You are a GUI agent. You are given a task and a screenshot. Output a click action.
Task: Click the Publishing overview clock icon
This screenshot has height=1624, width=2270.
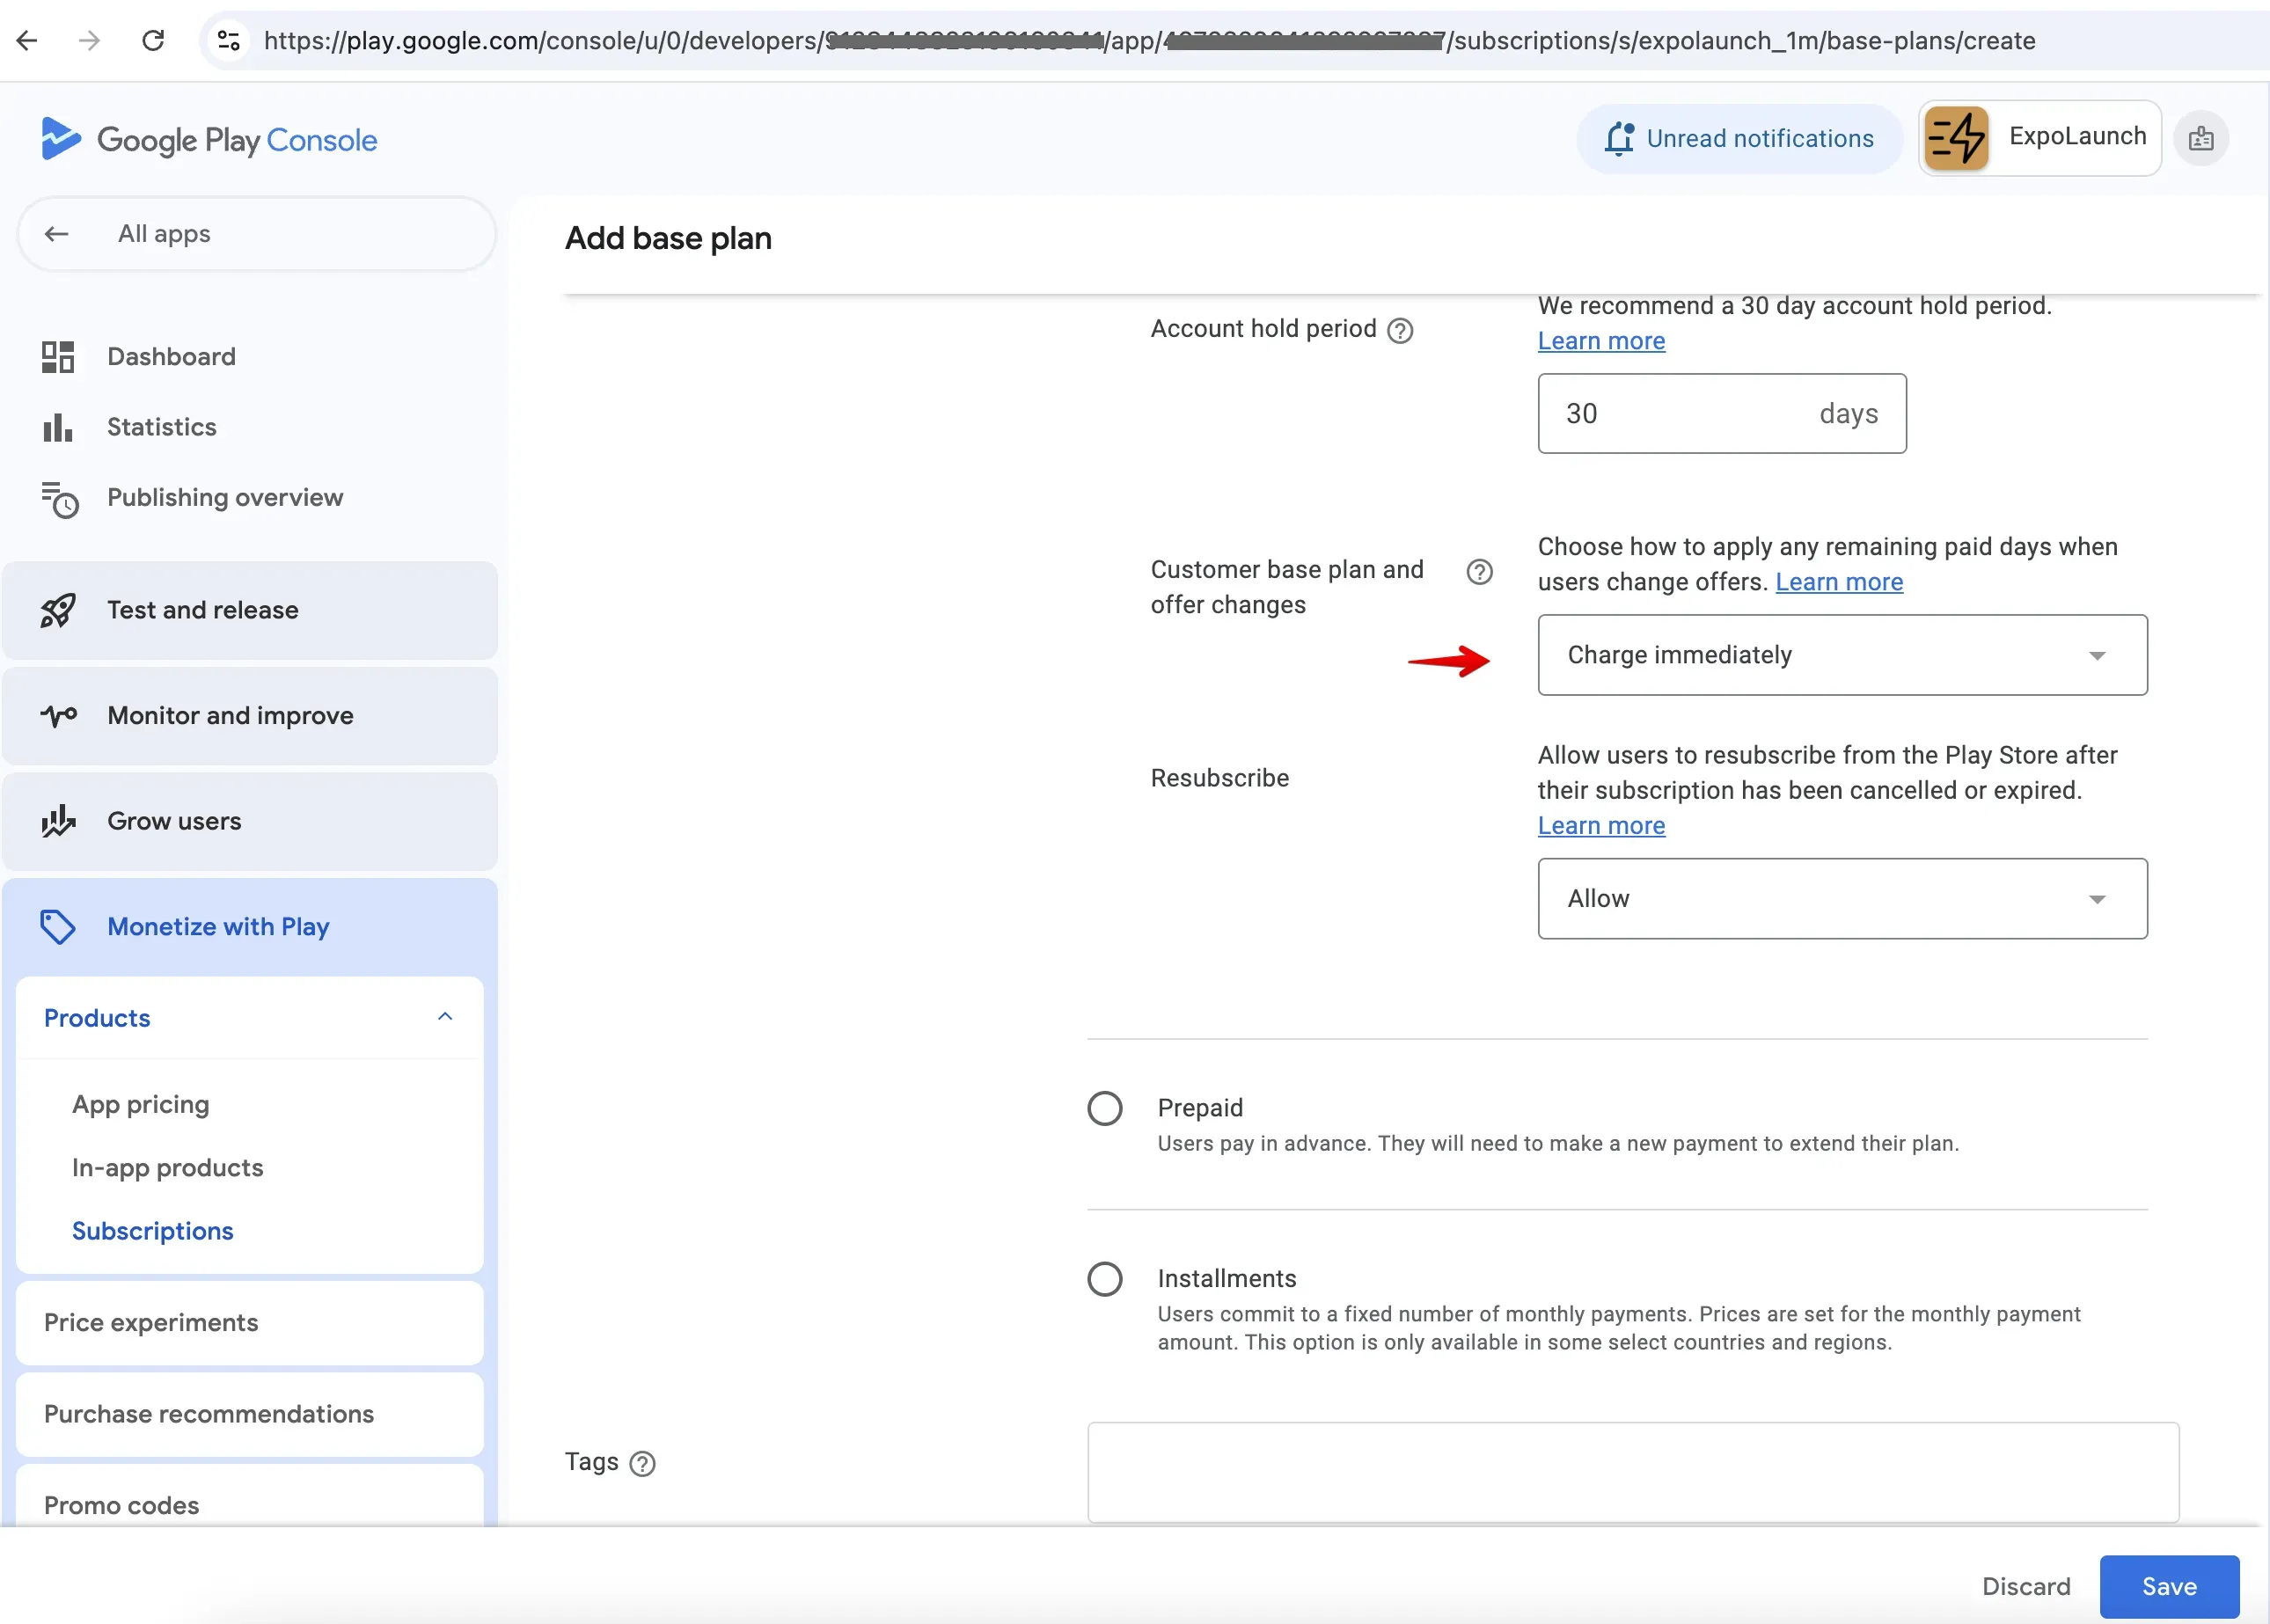(x=59, y=499)
